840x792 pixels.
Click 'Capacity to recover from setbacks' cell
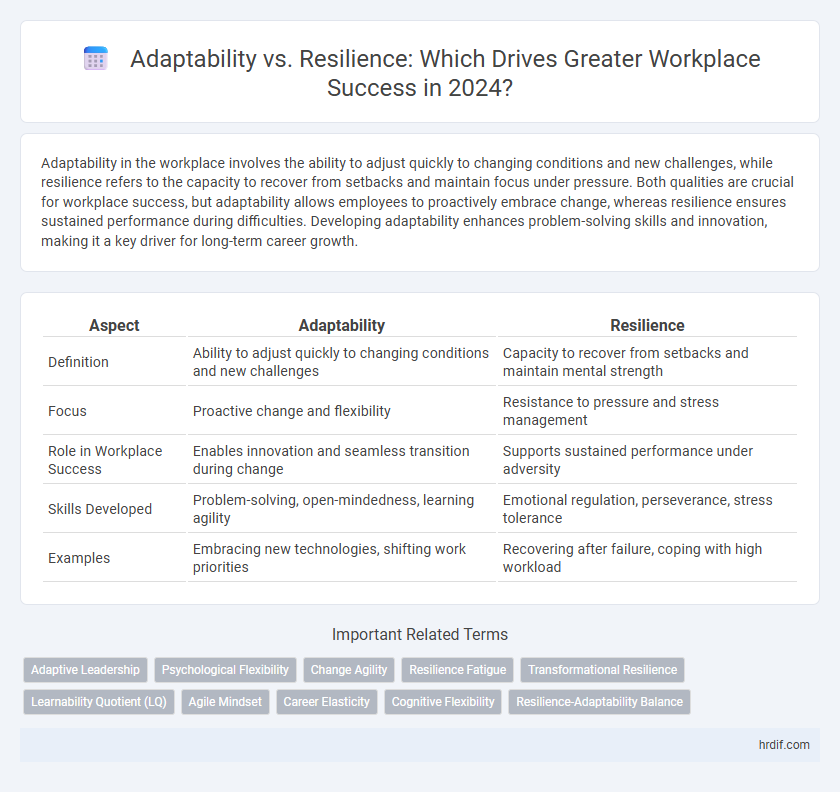(647, 362)
